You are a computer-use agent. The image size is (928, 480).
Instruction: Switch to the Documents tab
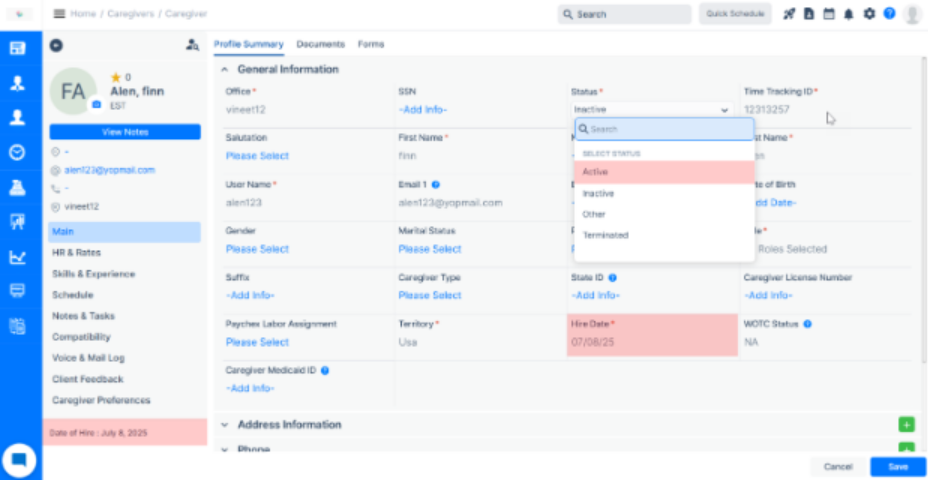(x=320, y=44)
